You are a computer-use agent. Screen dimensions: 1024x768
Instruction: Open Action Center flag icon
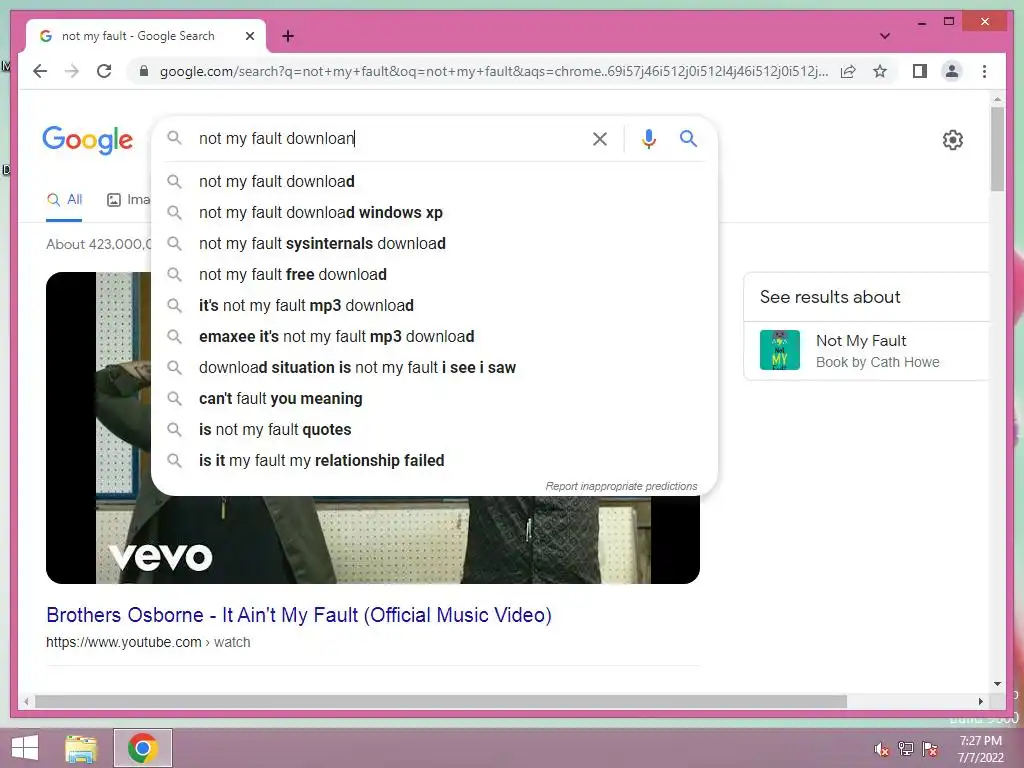[x=930, y=749]
